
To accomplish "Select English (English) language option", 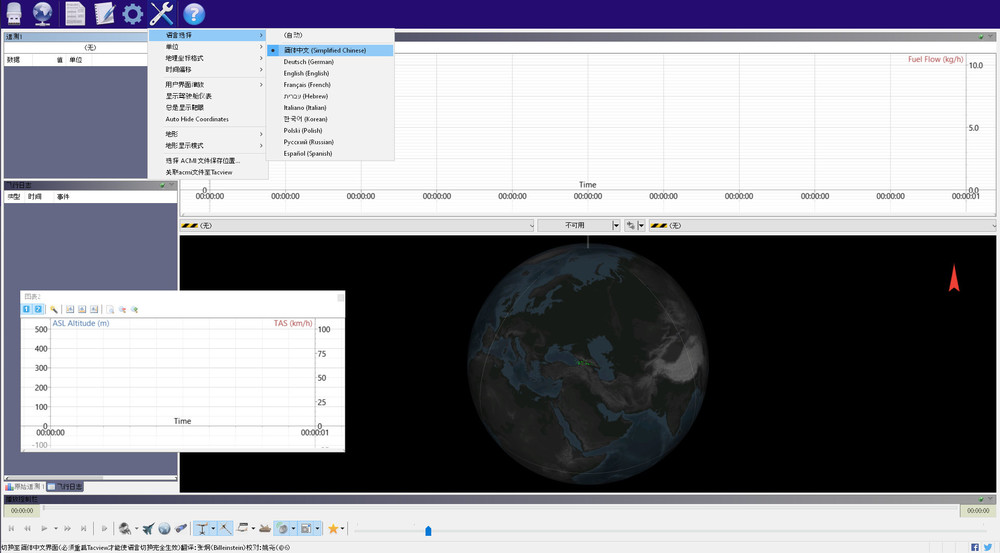I will tap(306, 73).
